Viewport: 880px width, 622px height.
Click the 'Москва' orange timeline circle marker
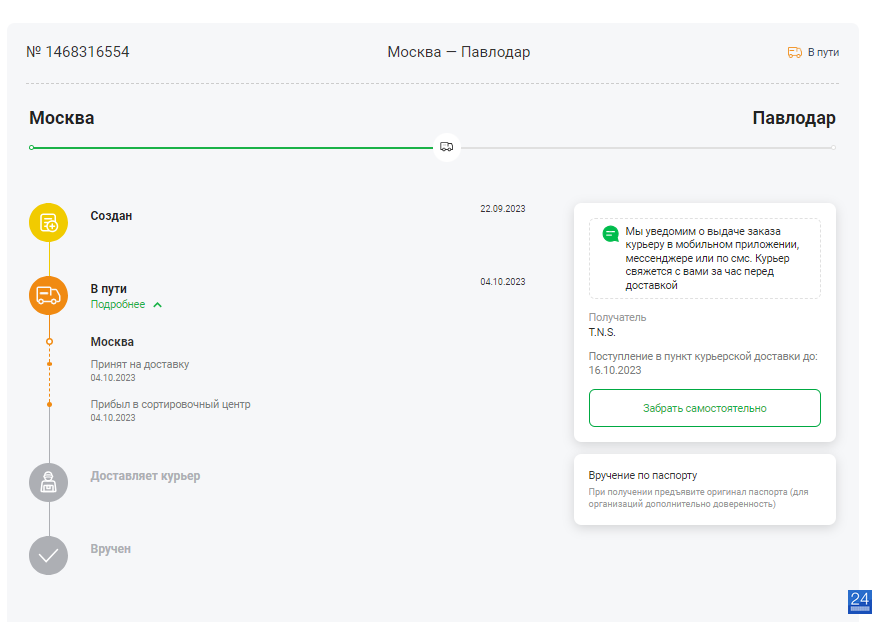[x=49, y=341]
